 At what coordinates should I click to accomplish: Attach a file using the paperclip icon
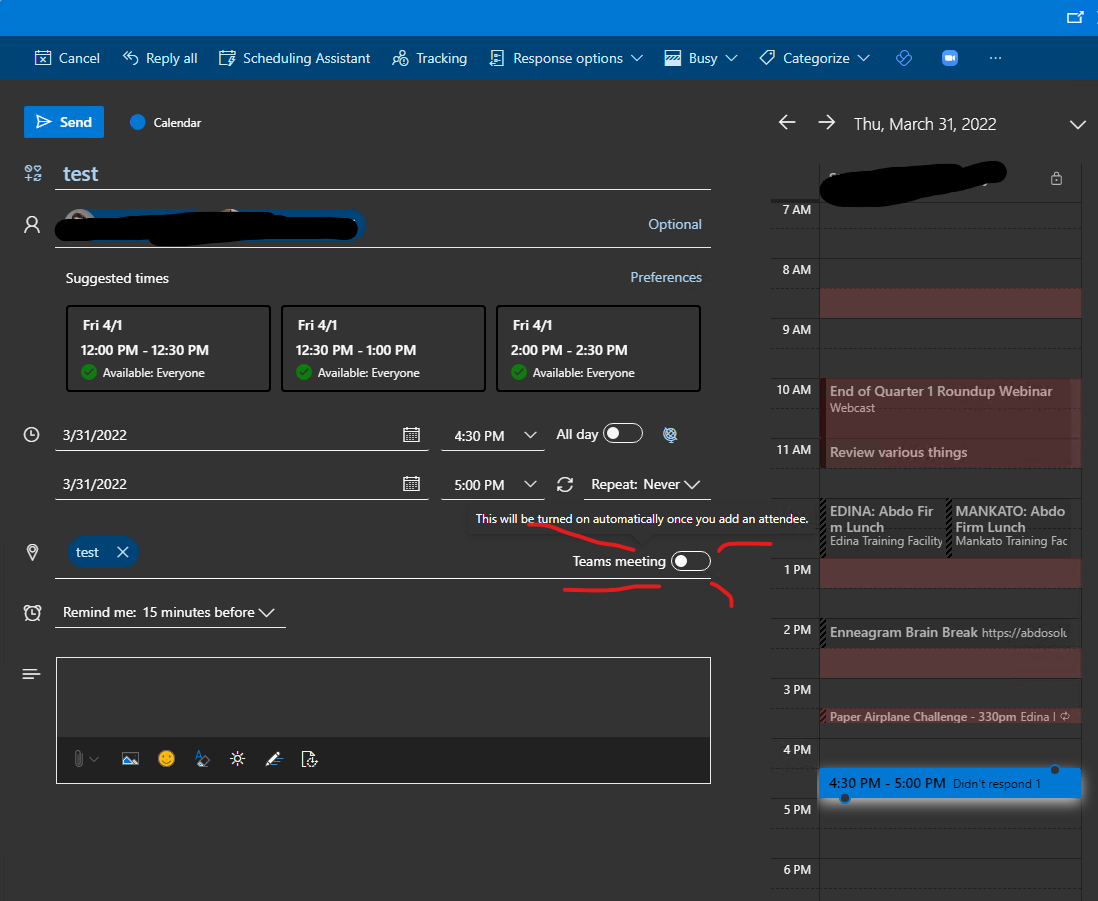pos(79,759)
